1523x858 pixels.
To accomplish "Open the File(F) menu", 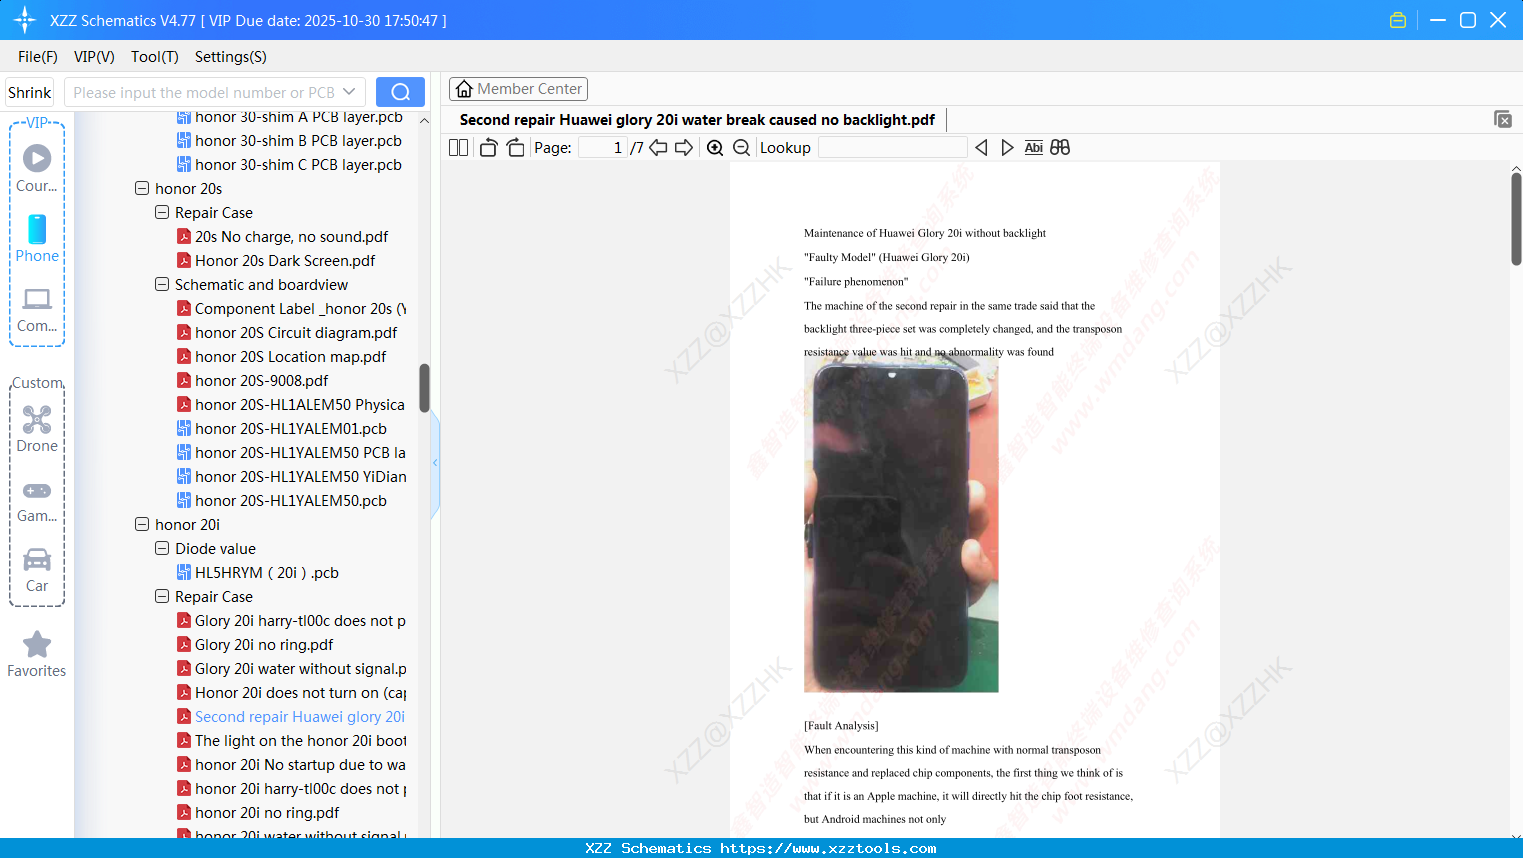I will tap(38, 57).
